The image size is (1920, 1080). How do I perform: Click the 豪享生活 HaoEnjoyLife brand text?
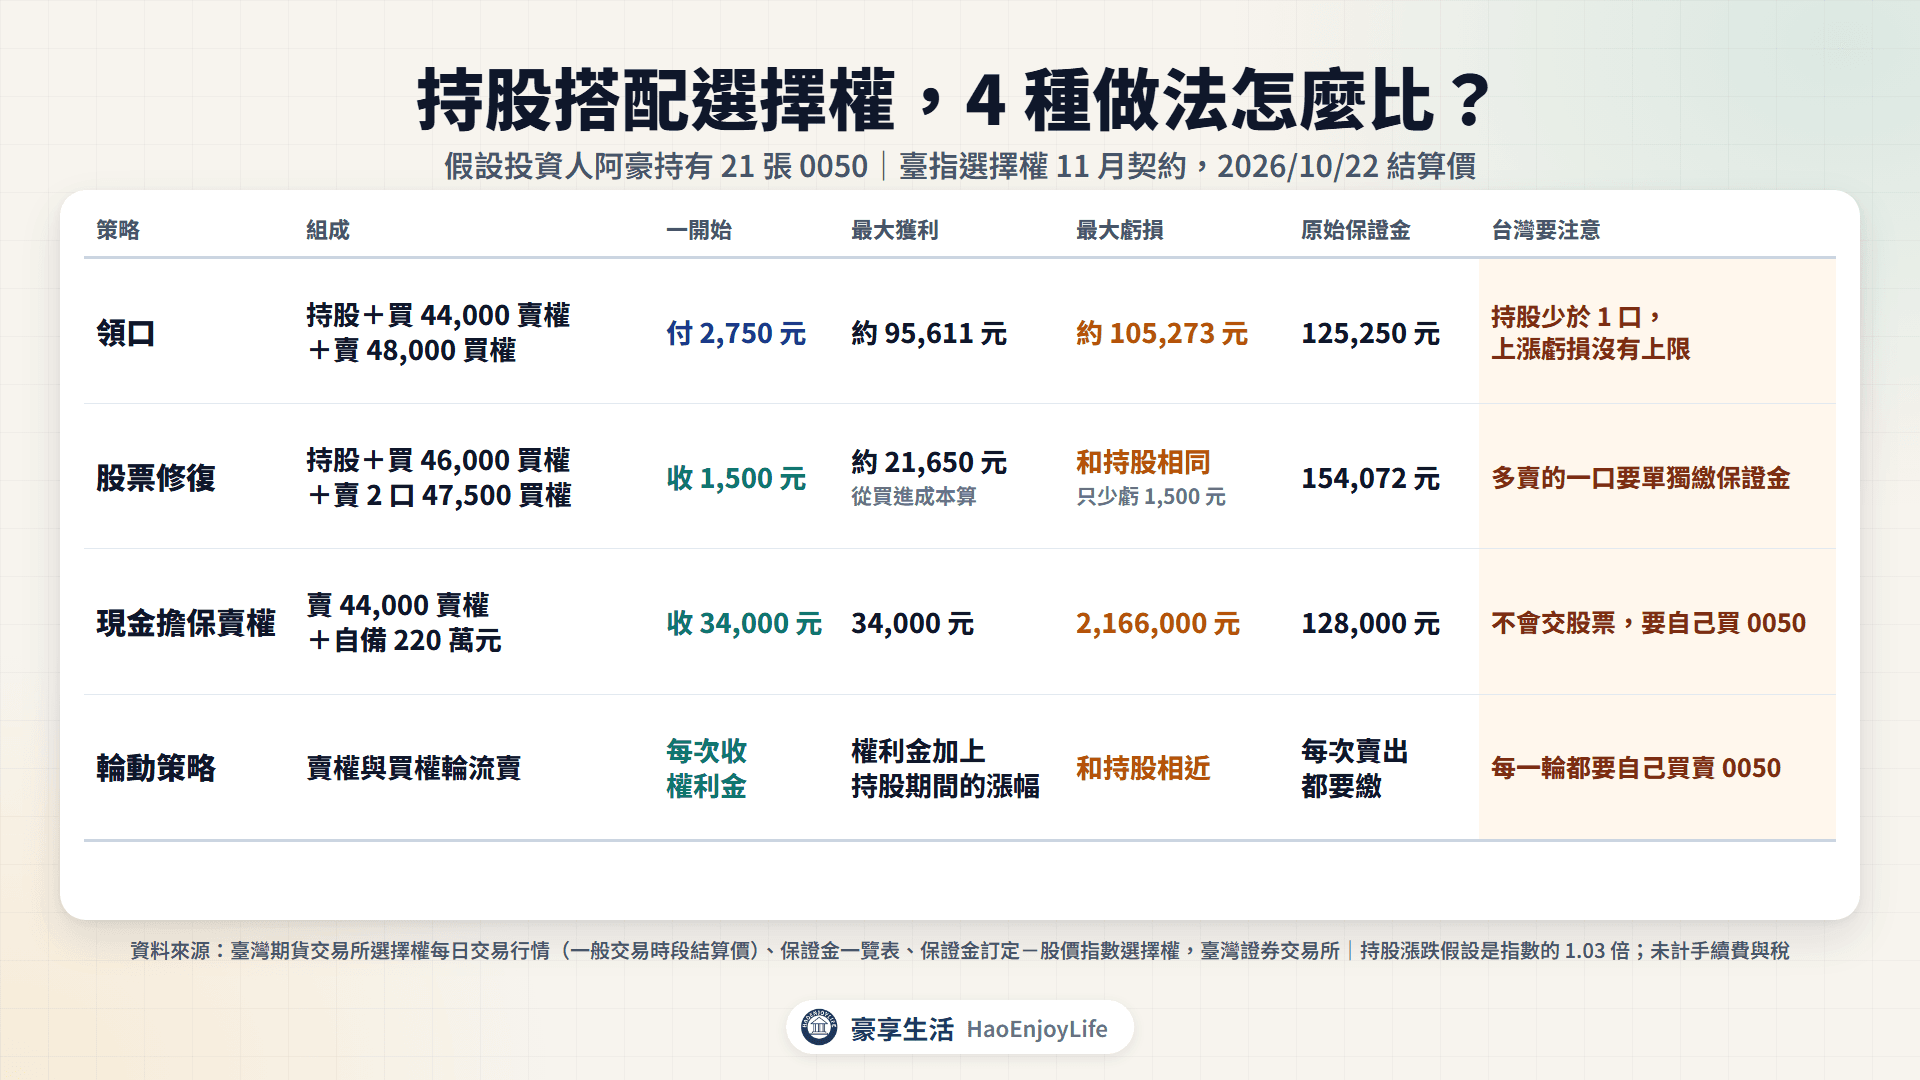(979, 1029)
